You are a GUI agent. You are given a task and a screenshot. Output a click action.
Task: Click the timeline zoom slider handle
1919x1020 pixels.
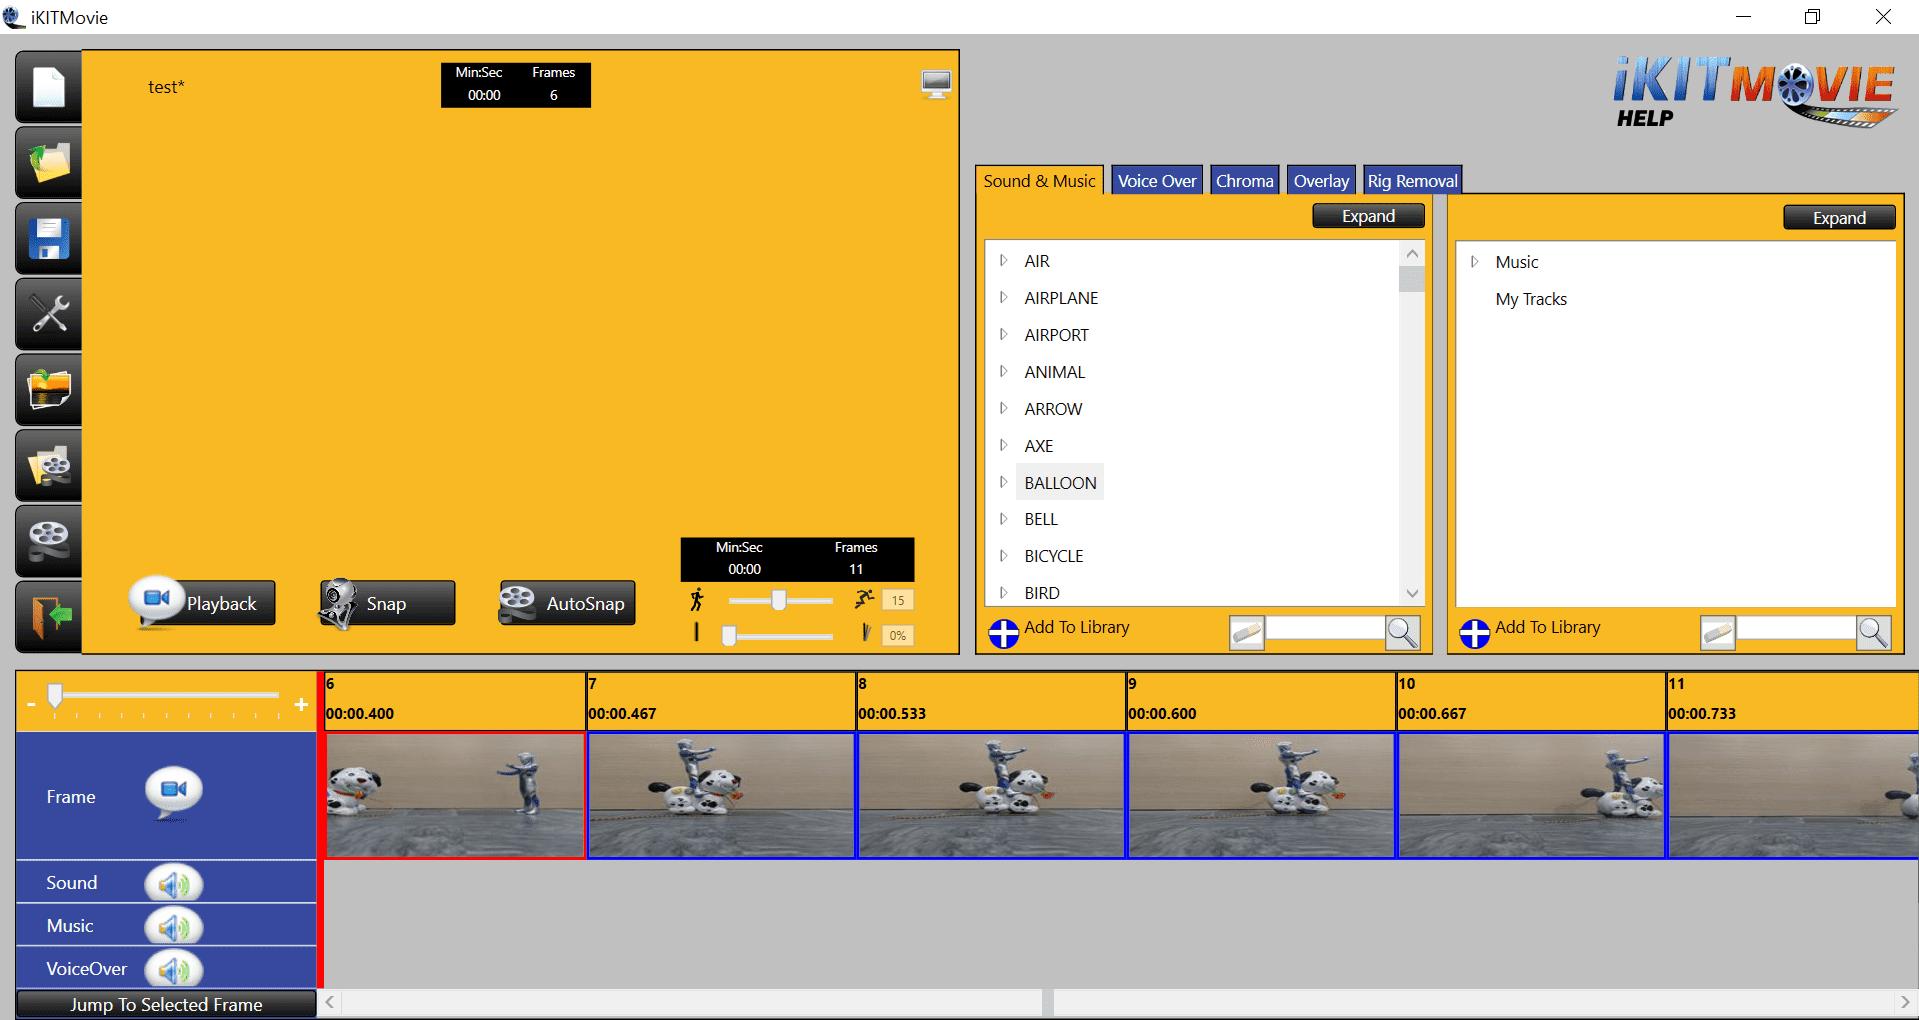click(55, 695)
